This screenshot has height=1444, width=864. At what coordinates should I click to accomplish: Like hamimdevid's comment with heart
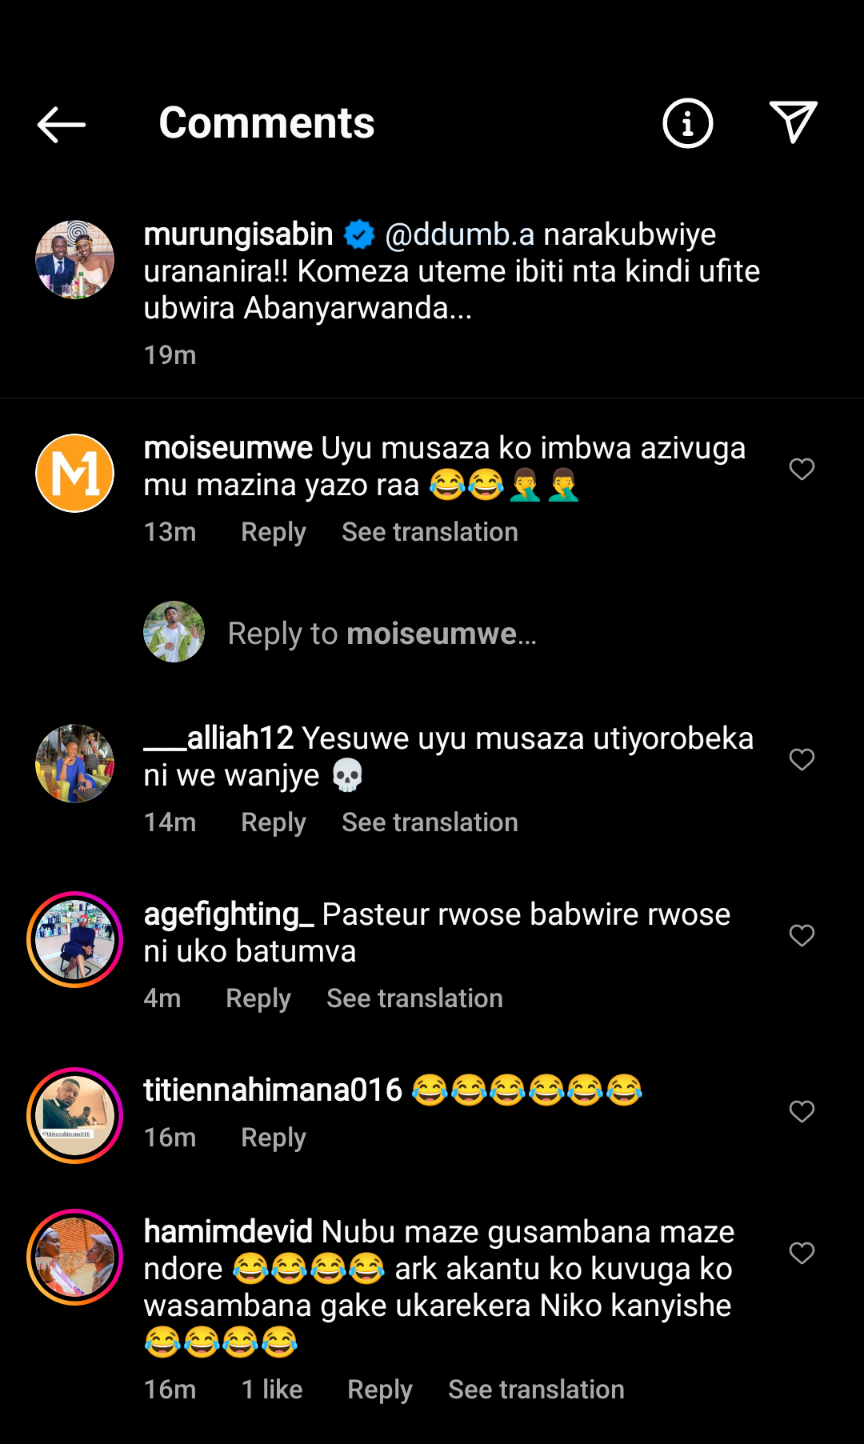click(802, 1252)
